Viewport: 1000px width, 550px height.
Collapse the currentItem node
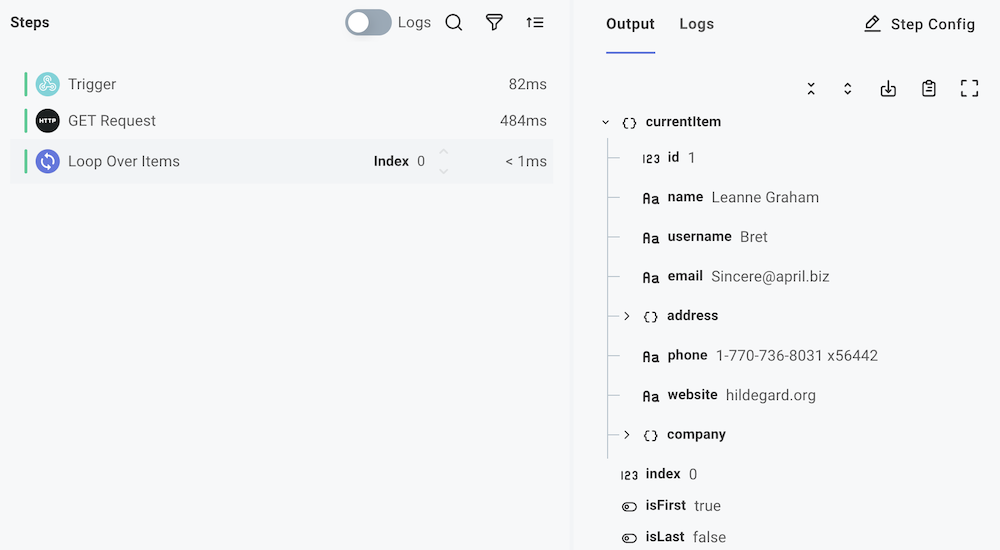pos(606,123)
